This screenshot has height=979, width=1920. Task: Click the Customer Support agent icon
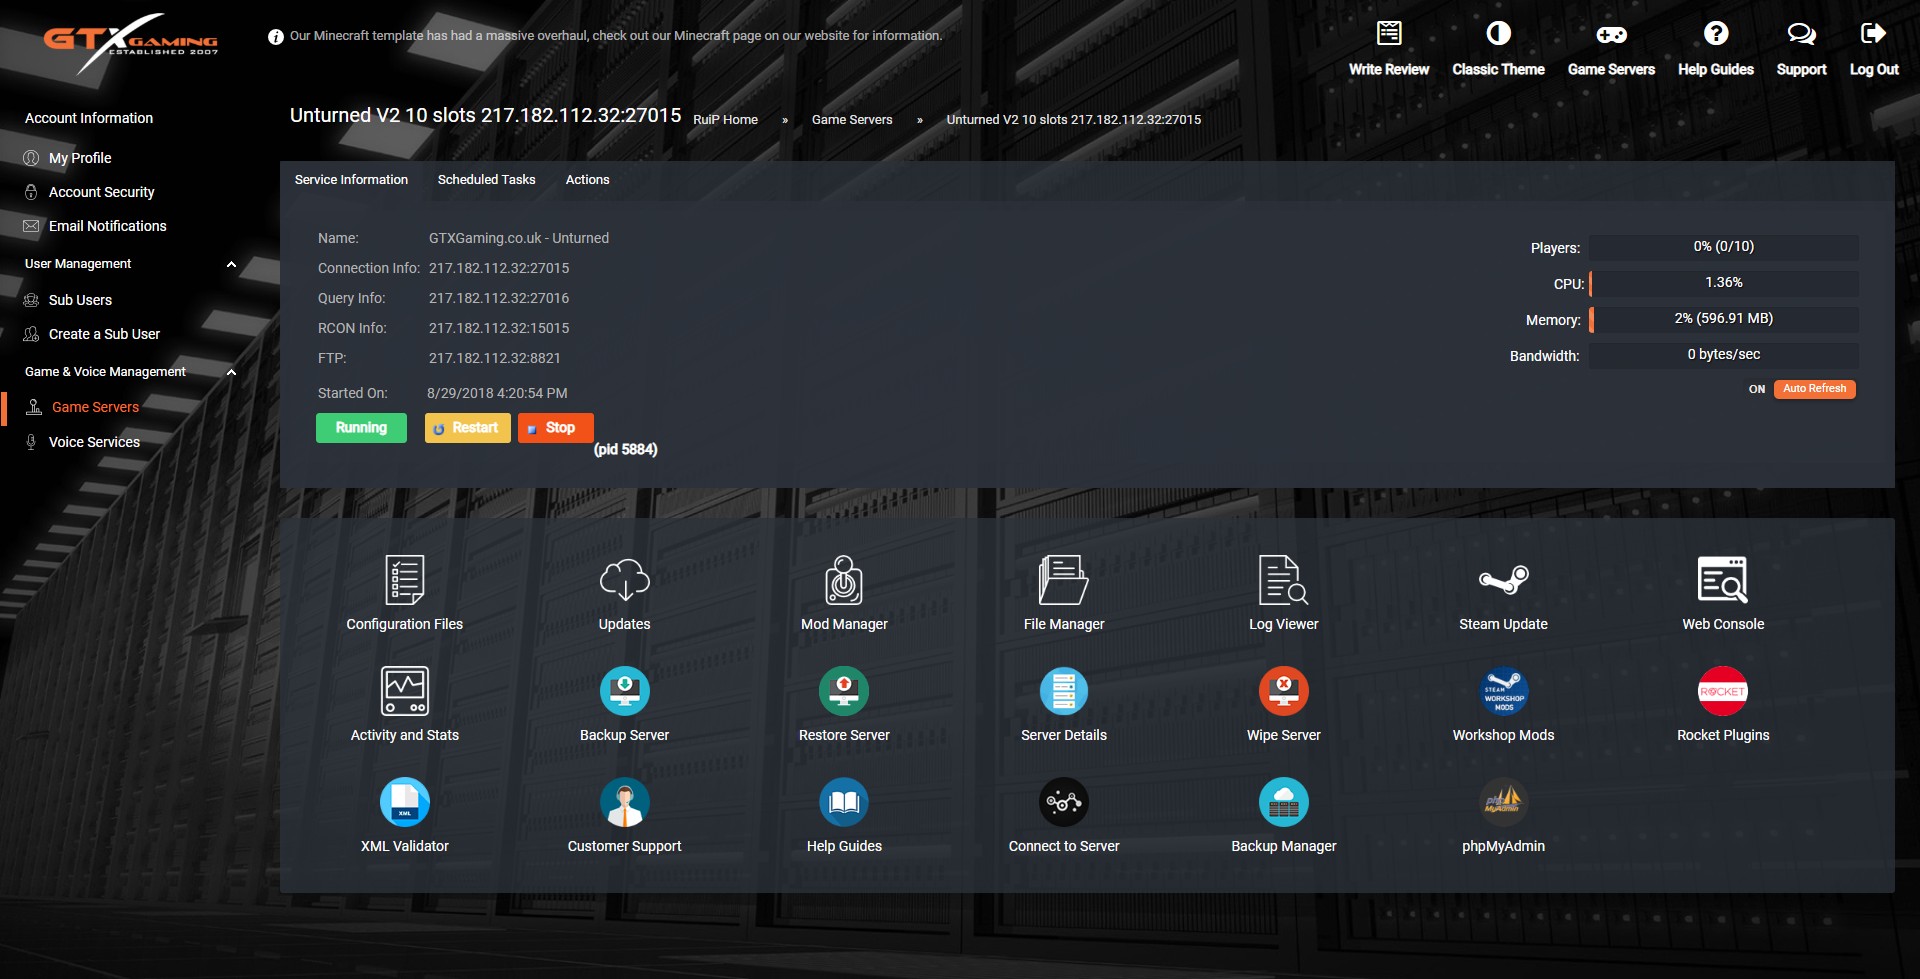[x=625, y=802]
